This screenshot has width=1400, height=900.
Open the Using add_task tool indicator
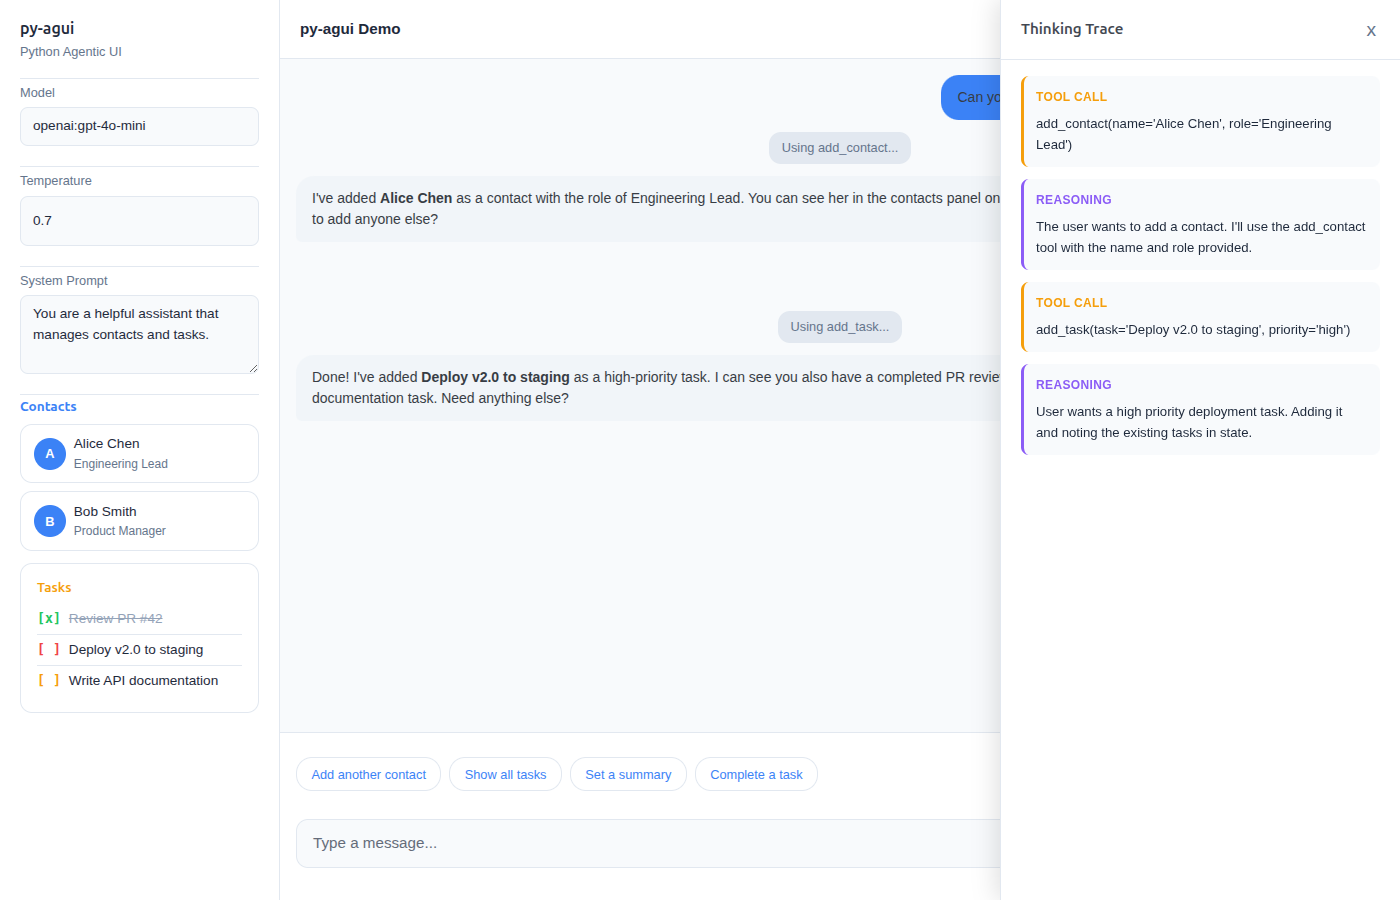tap(840, 327)
